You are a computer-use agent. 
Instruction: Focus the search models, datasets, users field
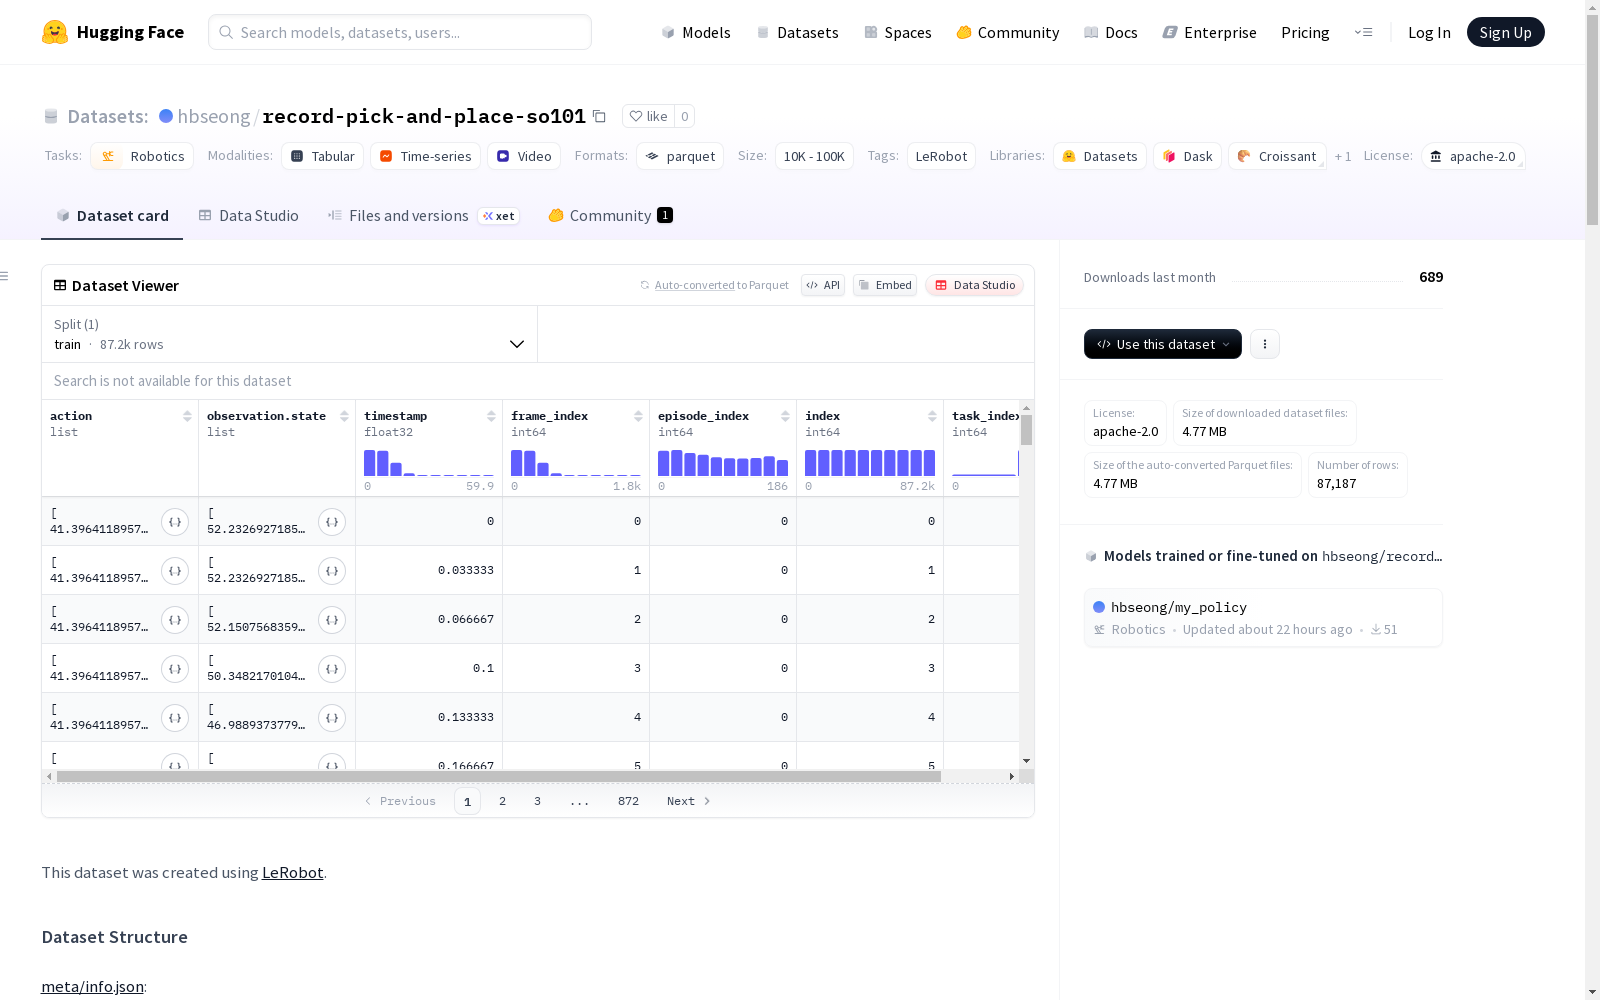(400, 32)
